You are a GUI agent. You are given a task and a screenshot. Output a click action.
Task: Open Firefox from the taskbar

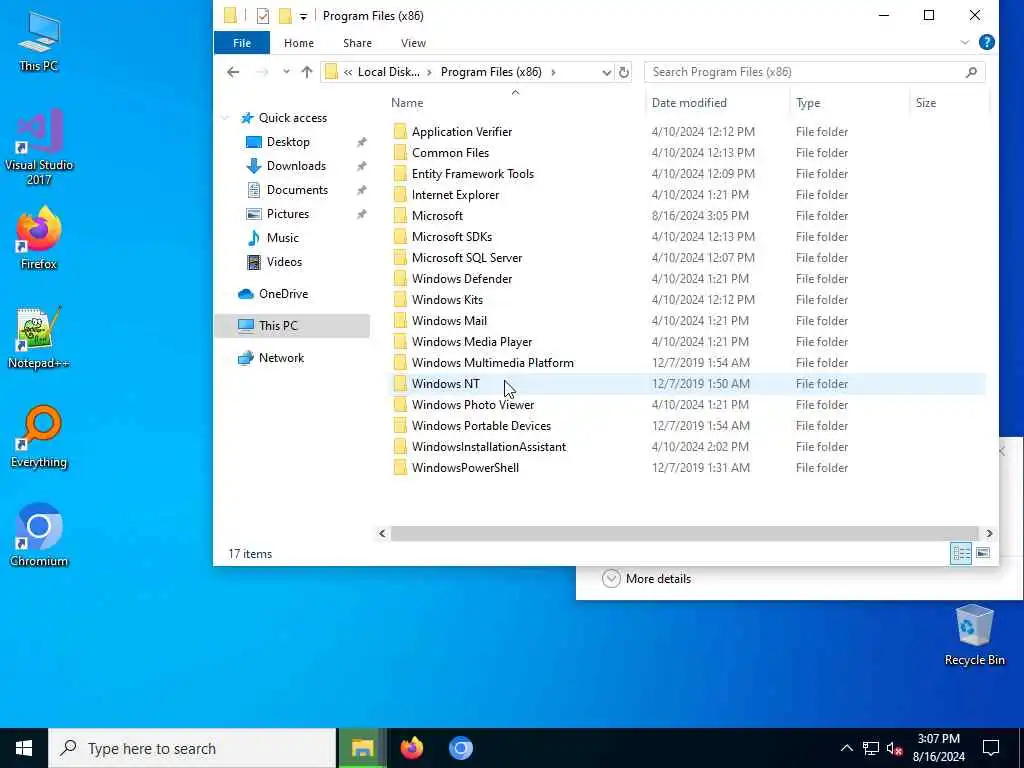tap(412, 748)
